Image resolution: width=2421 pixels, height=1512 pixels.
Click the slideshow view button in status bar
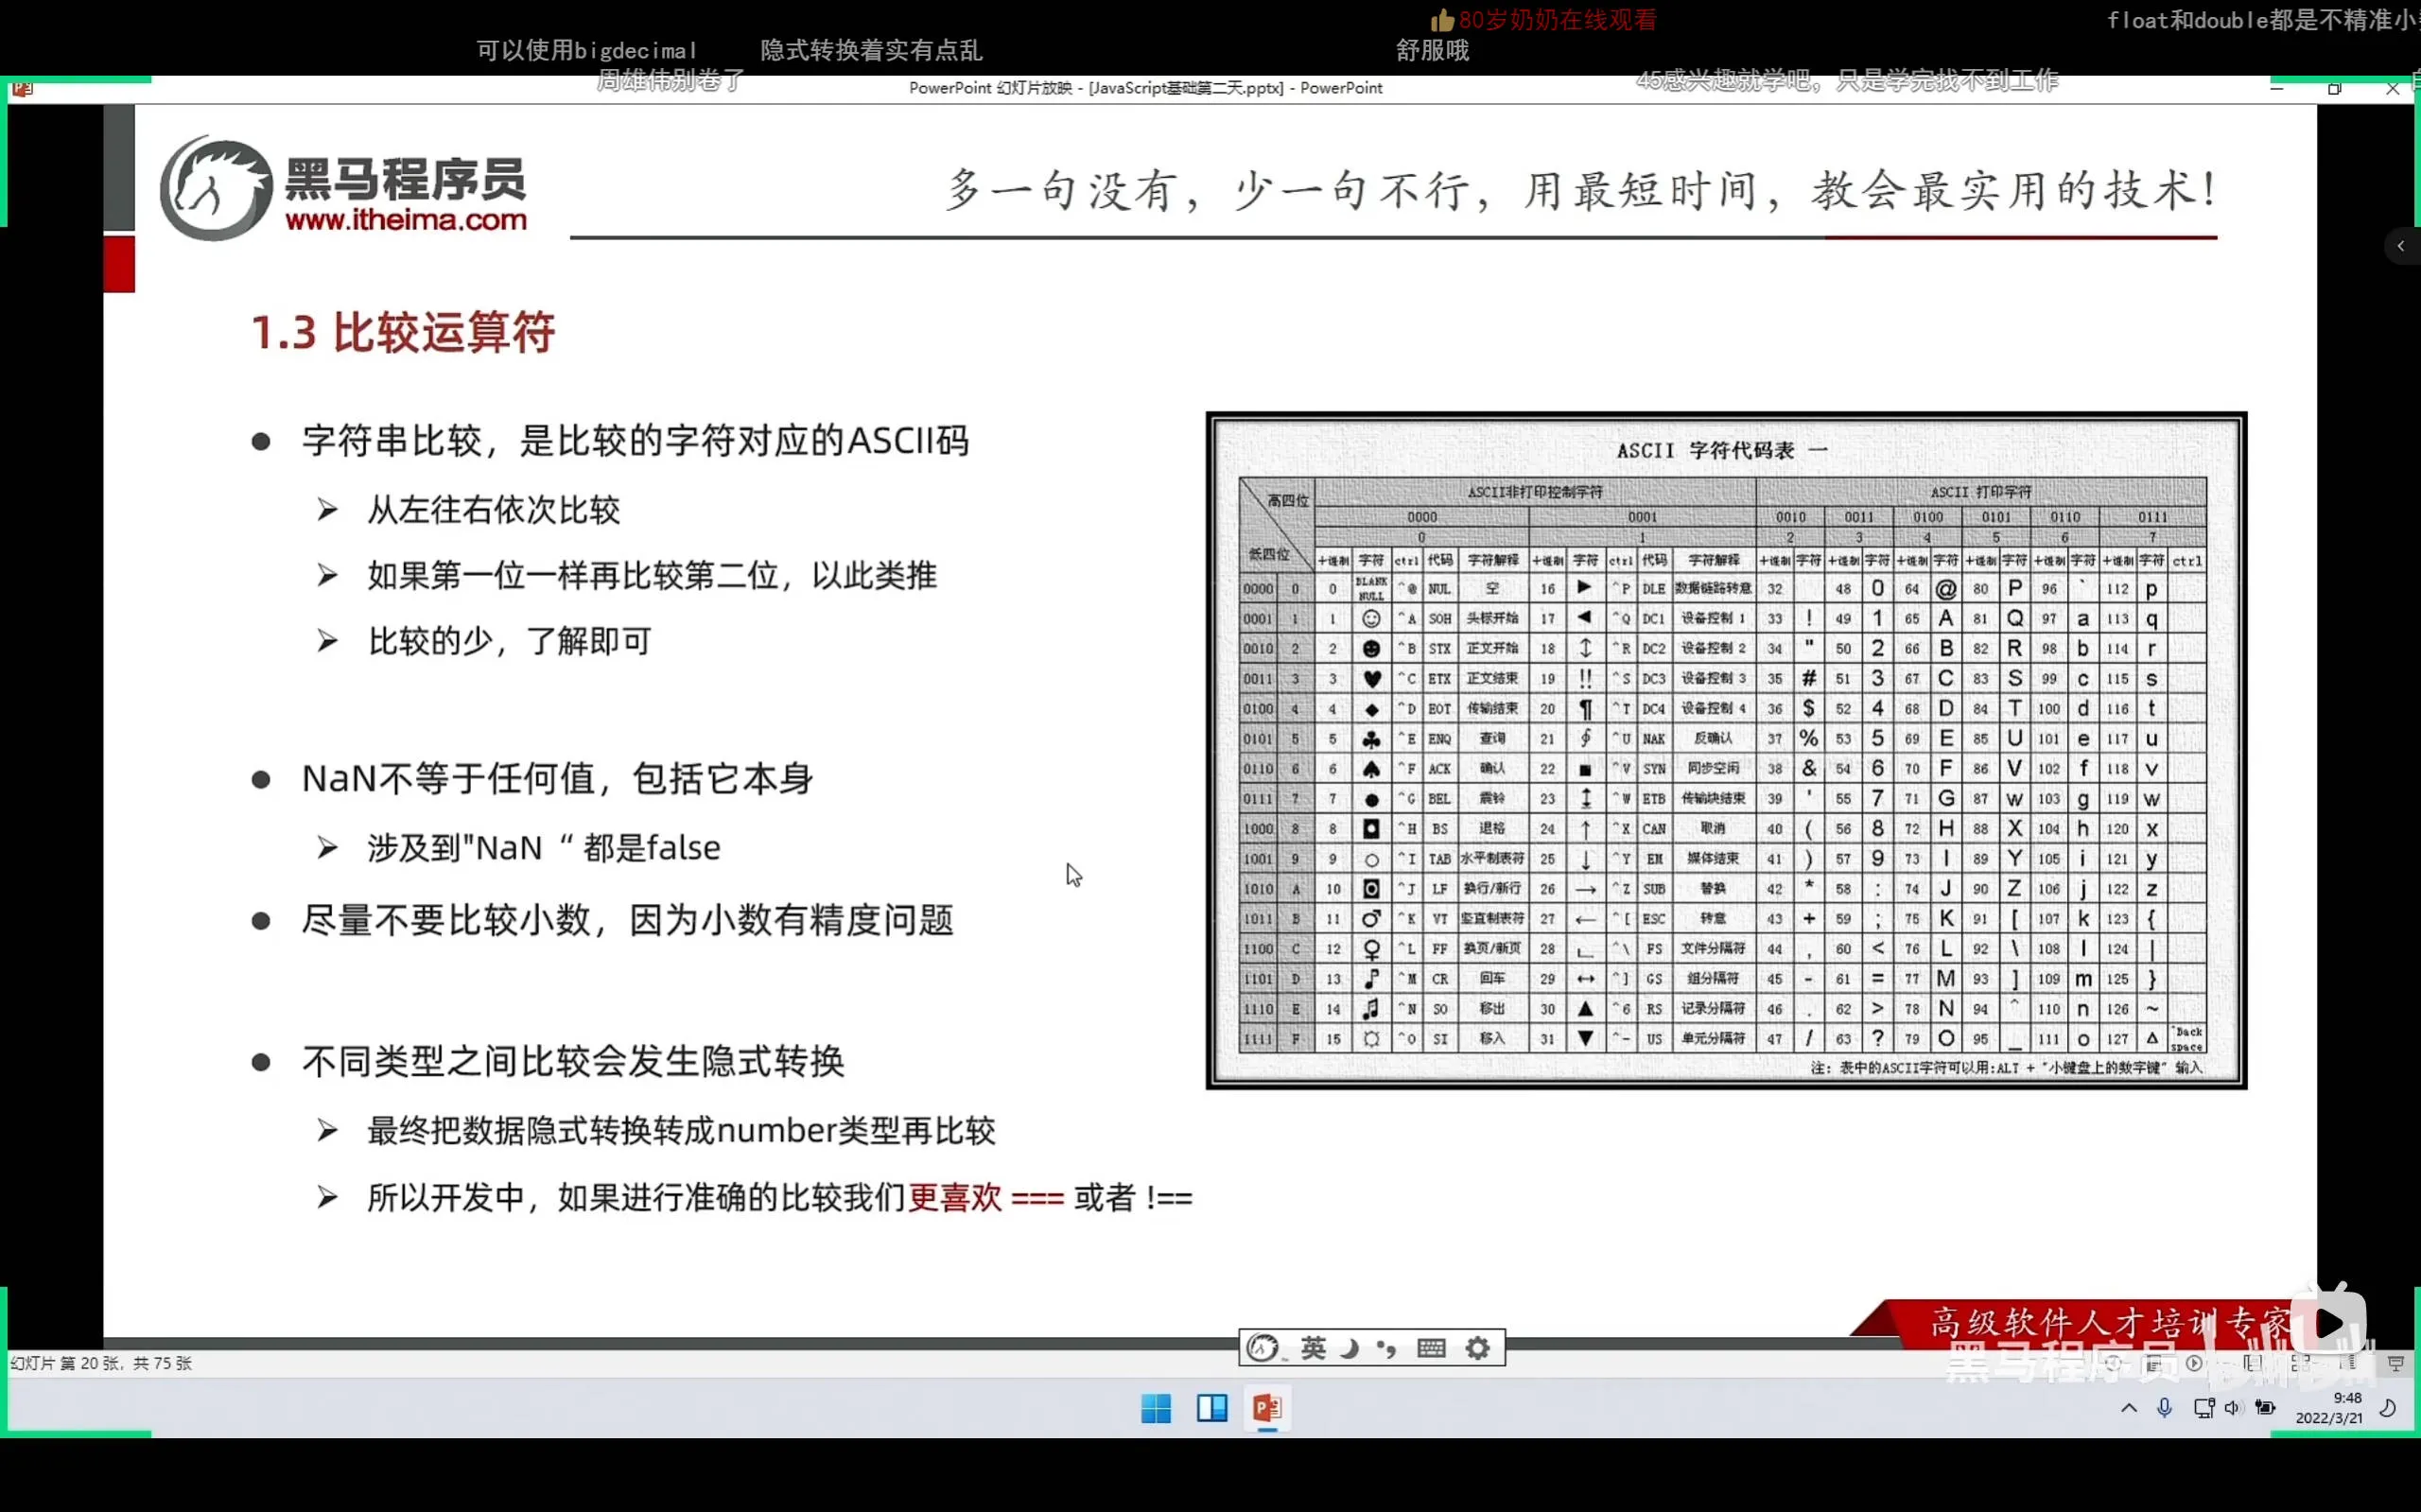pos(2395,1363)
